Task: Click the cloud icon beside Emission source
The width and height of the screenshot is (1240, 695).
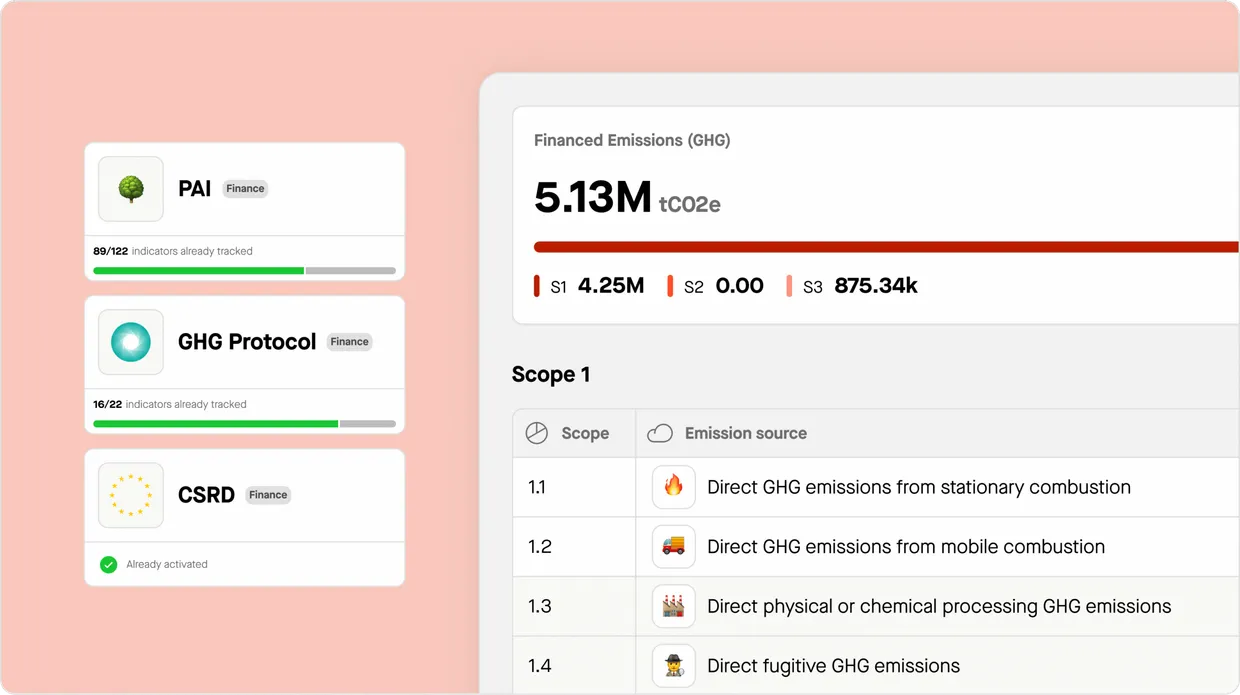Action: click(x=660, y=433)
